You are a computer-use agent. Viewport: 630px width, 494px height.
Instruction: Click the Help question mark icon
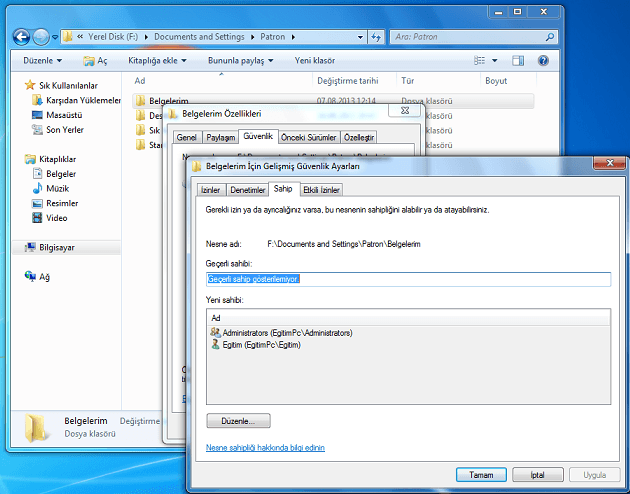(543, 60)
